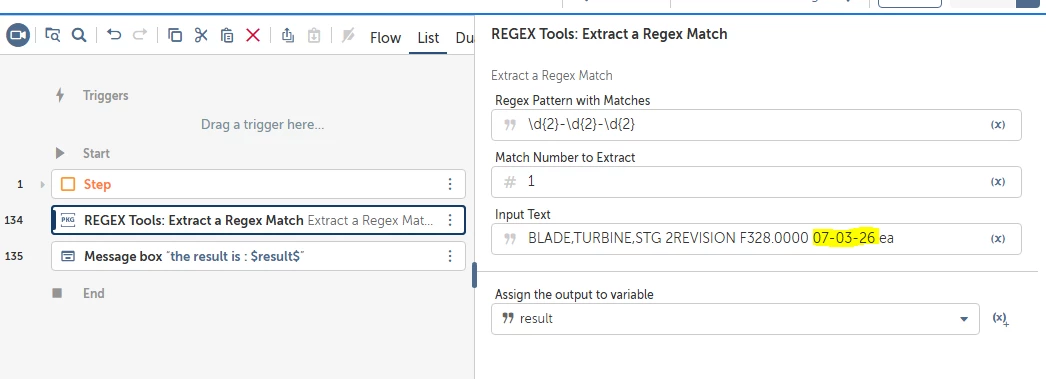Screen dimensions: 1046x379
Task: Create new variable next to result
Action: (1000, 319)
